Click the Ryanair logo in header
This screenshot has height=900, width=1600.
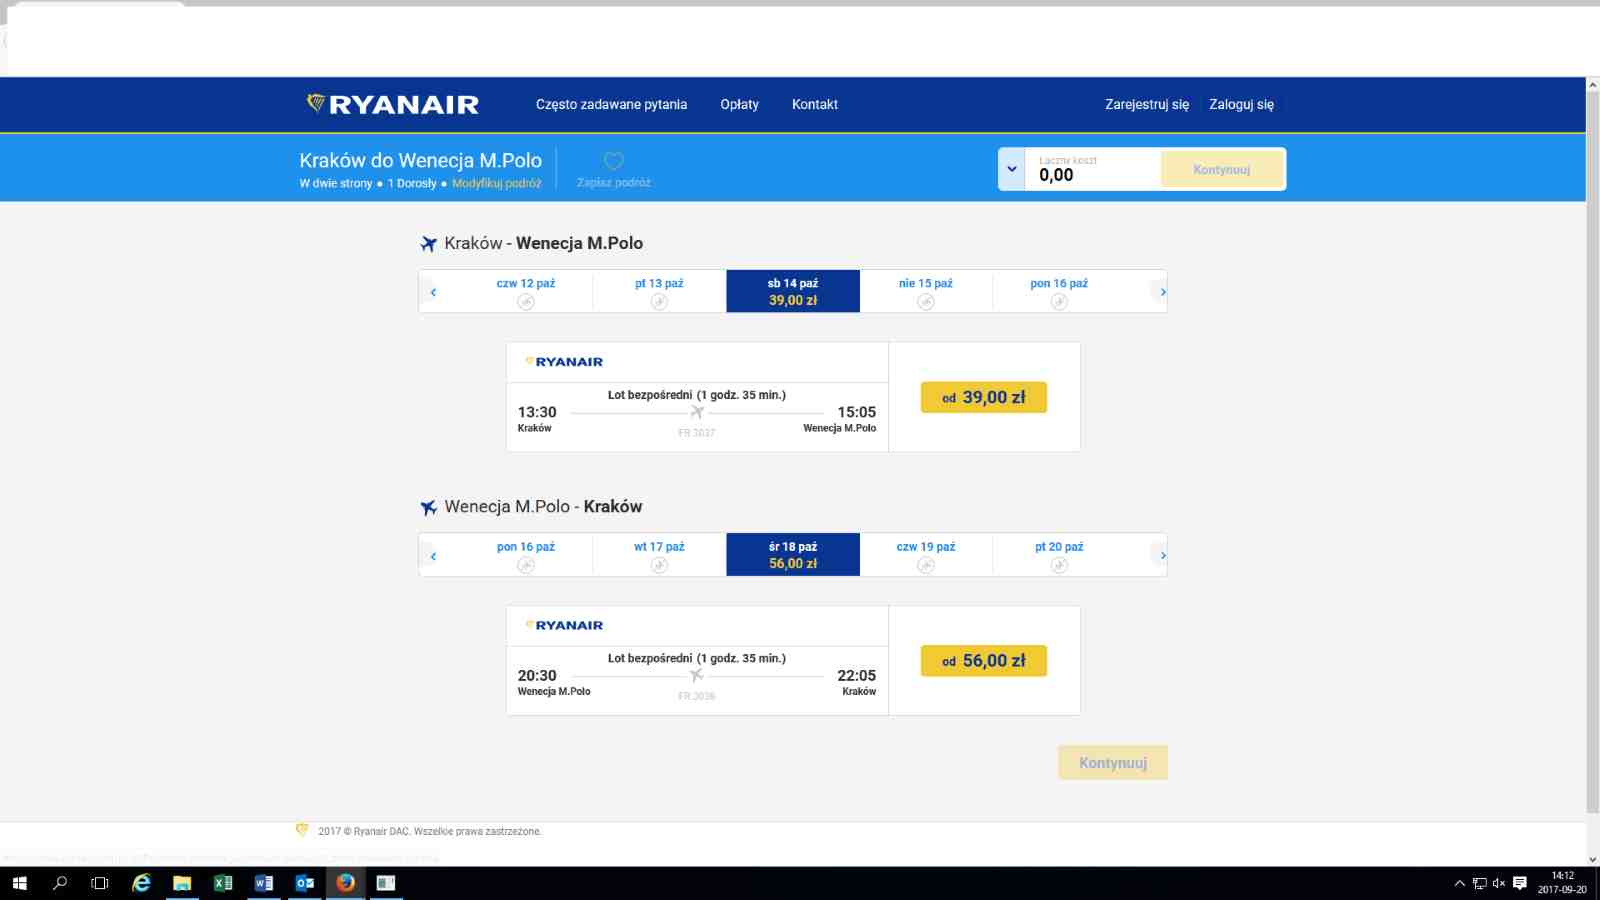392,104
